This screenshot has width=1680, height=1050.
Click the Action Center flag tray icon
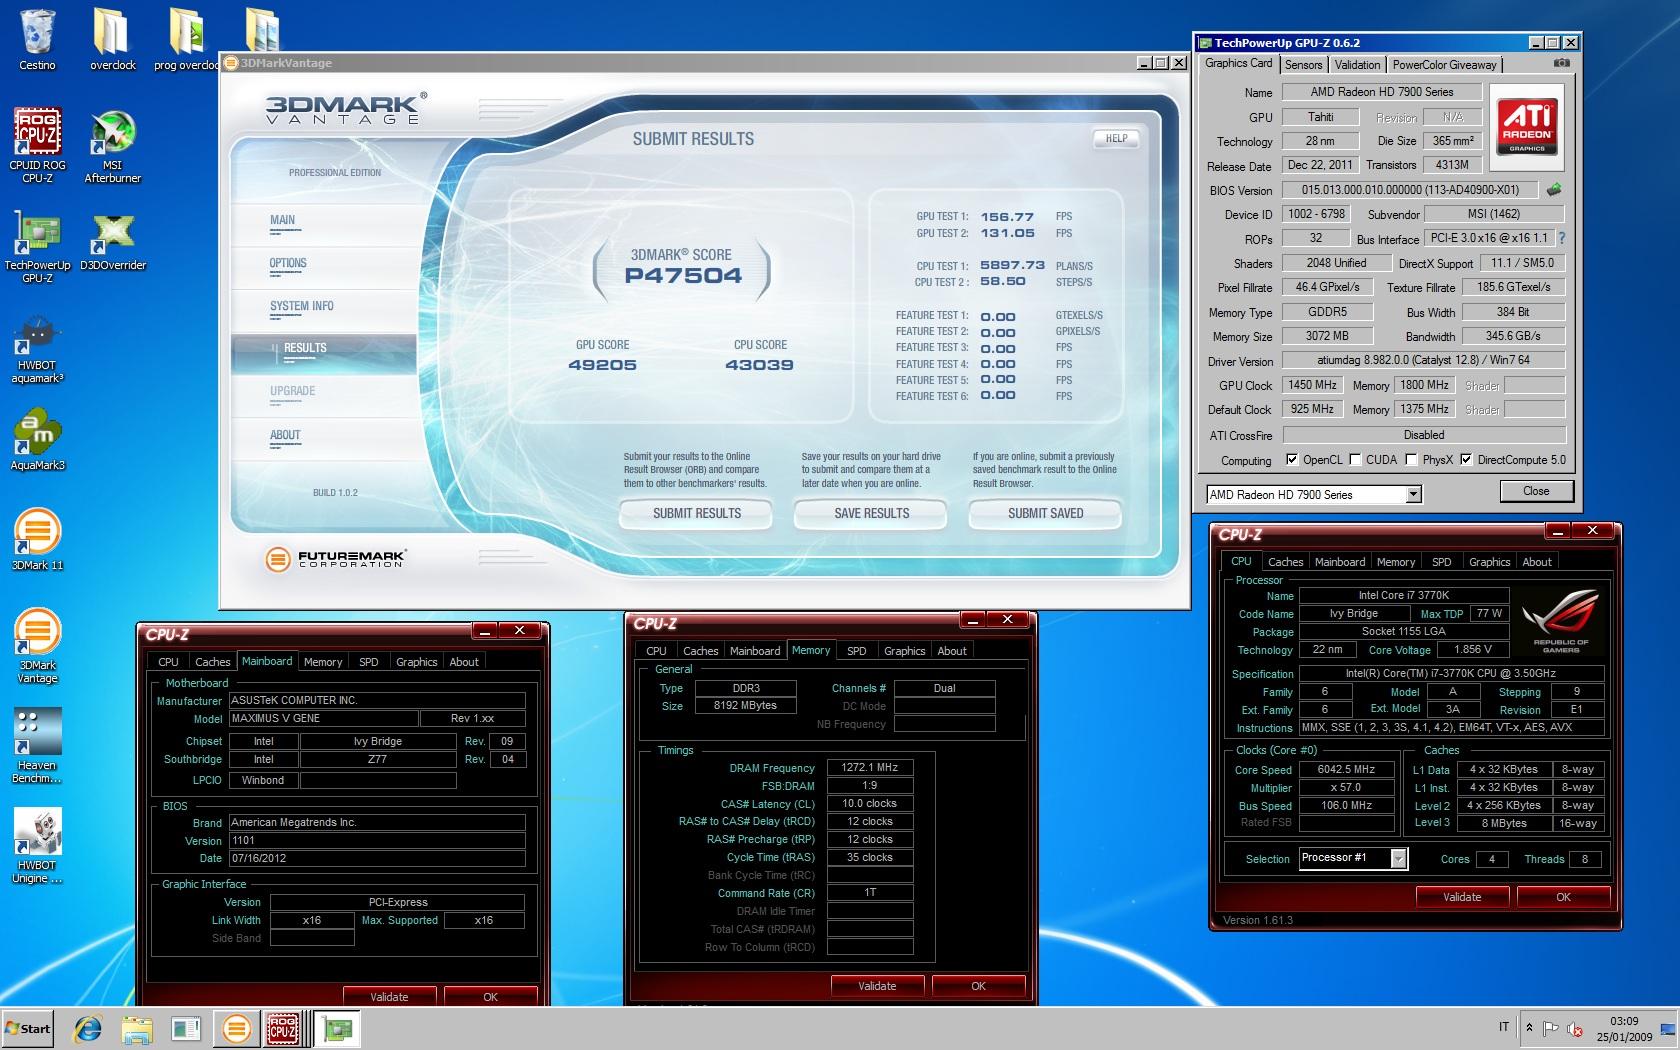click(1550, 1028)
